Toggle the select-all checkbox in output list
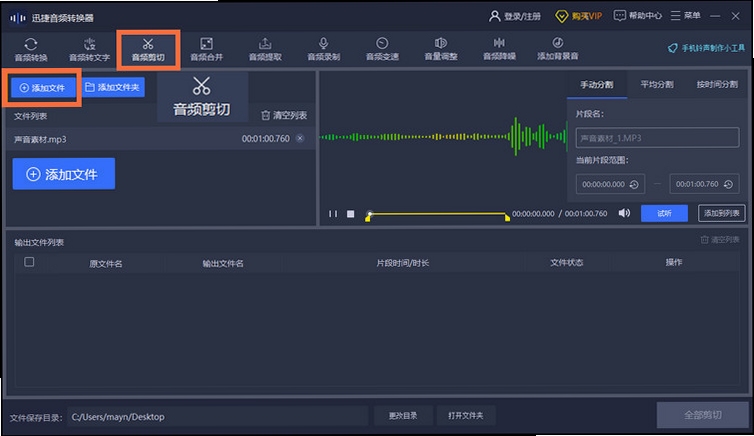 (x=29, y=262)
